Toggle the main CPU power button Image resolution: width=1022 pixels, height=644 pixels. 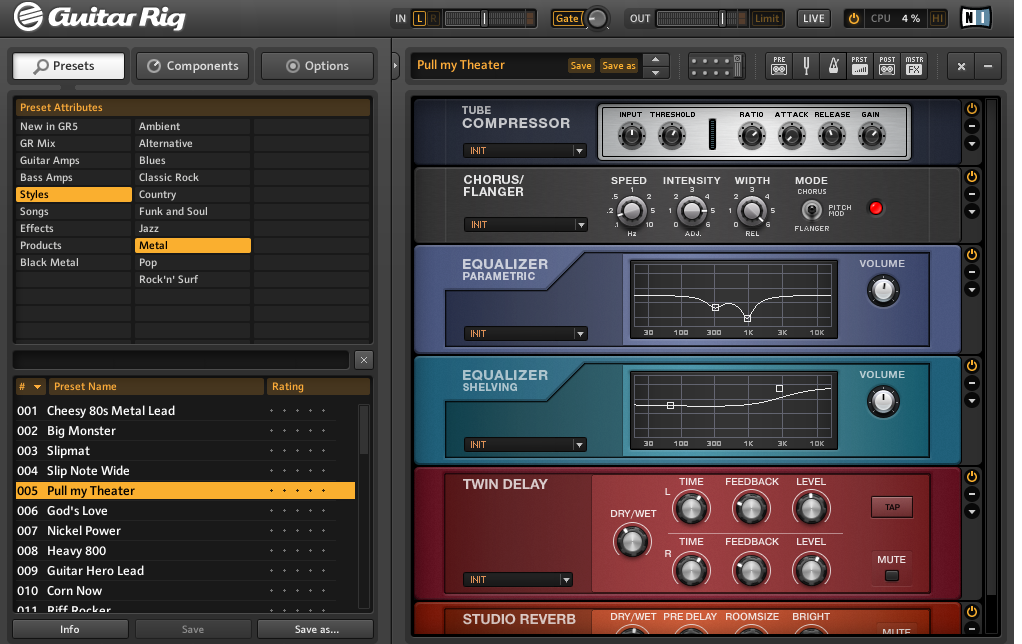[x=853, y=18]
